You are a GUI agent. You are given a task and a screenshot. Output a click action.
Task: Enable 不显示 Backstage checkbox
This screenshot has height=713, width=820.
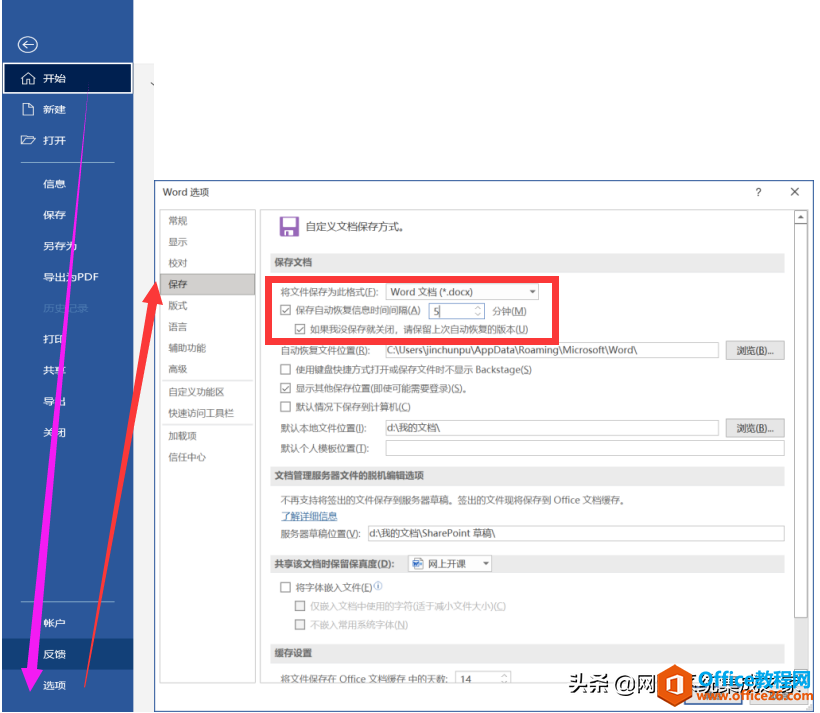(286, 370)
